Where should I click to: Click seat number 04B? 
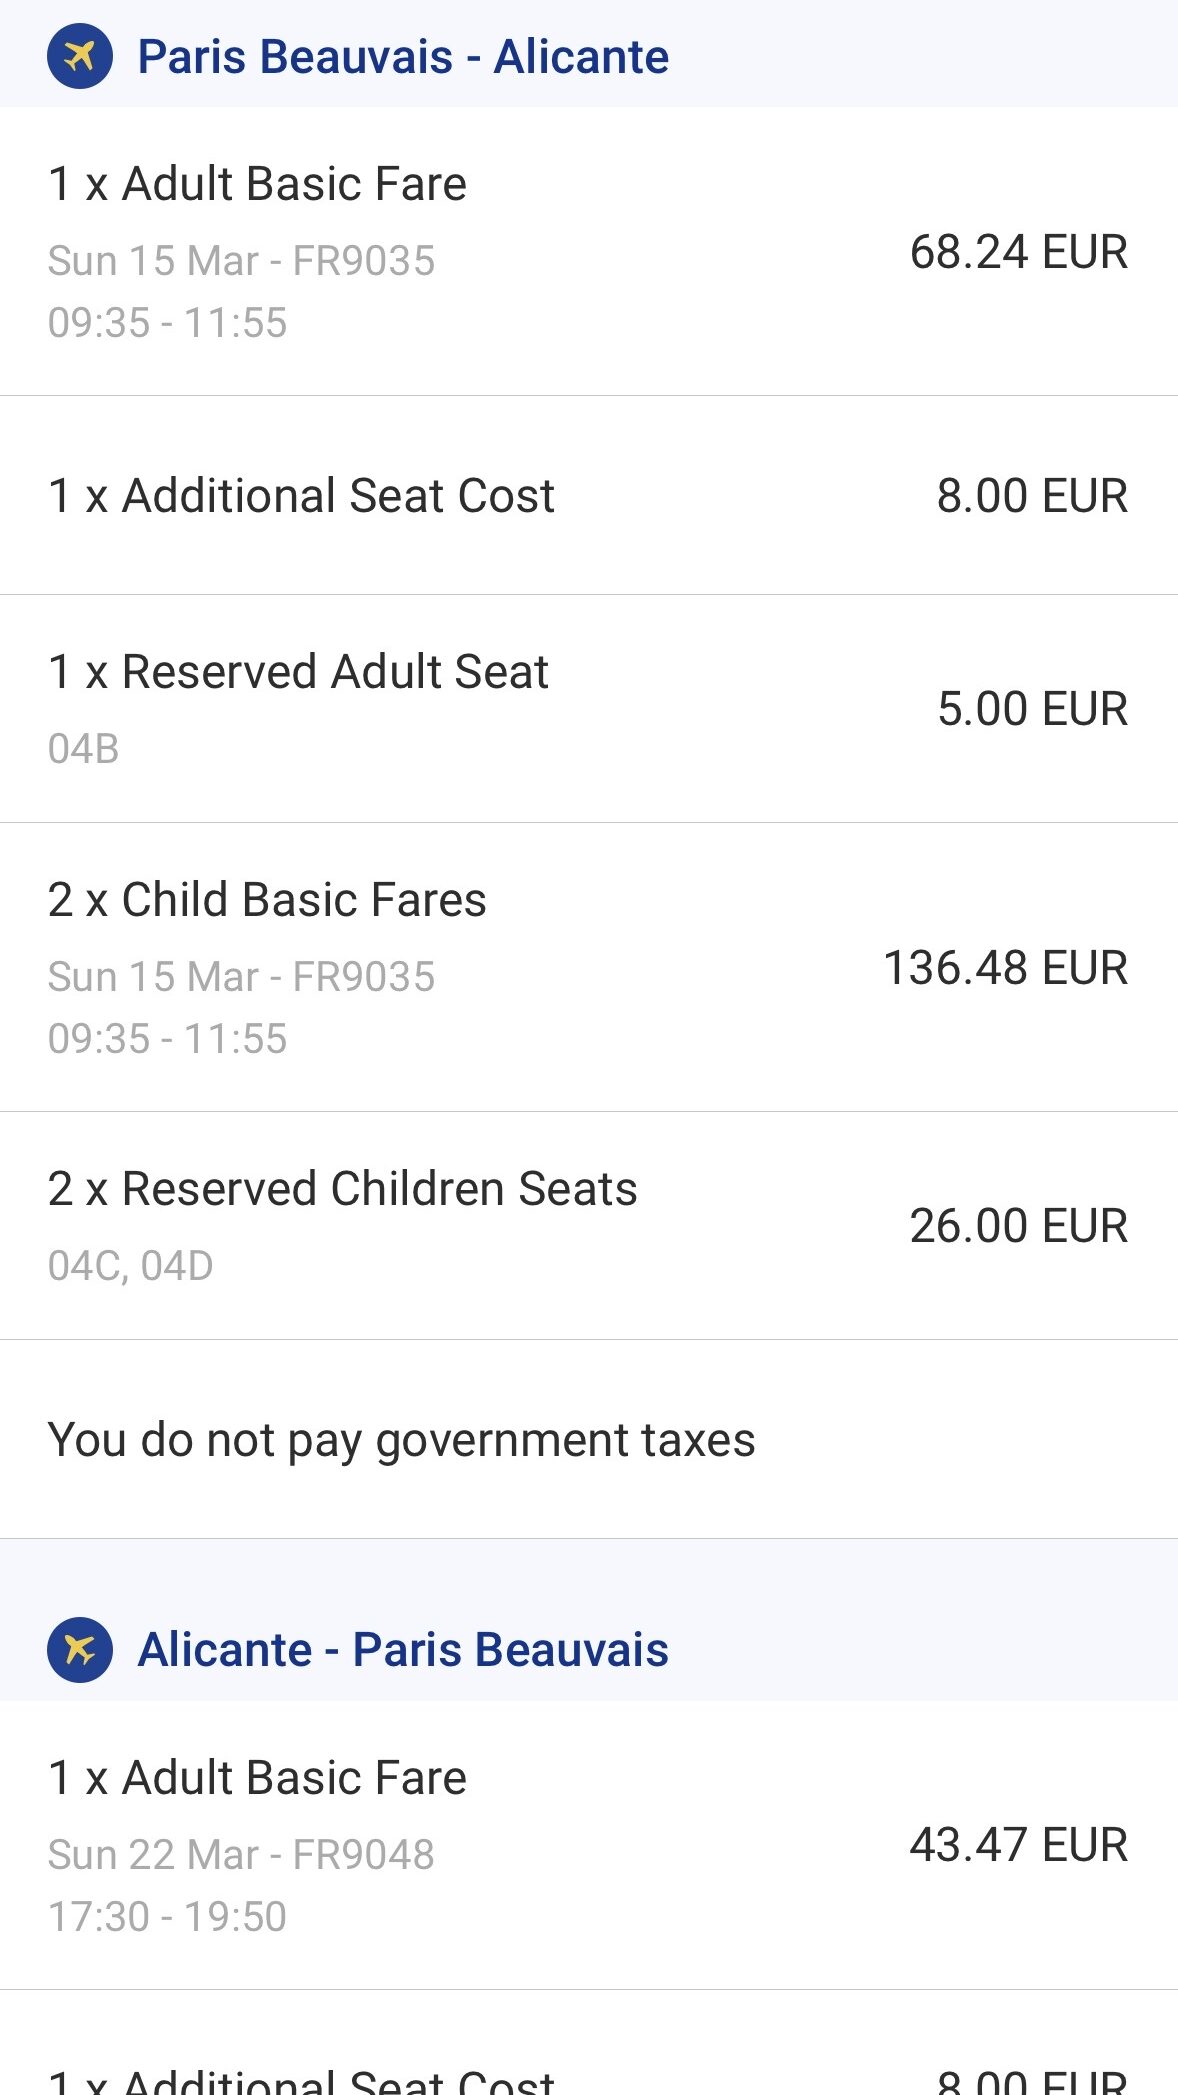pyautogui.click(x=84, y=749)
